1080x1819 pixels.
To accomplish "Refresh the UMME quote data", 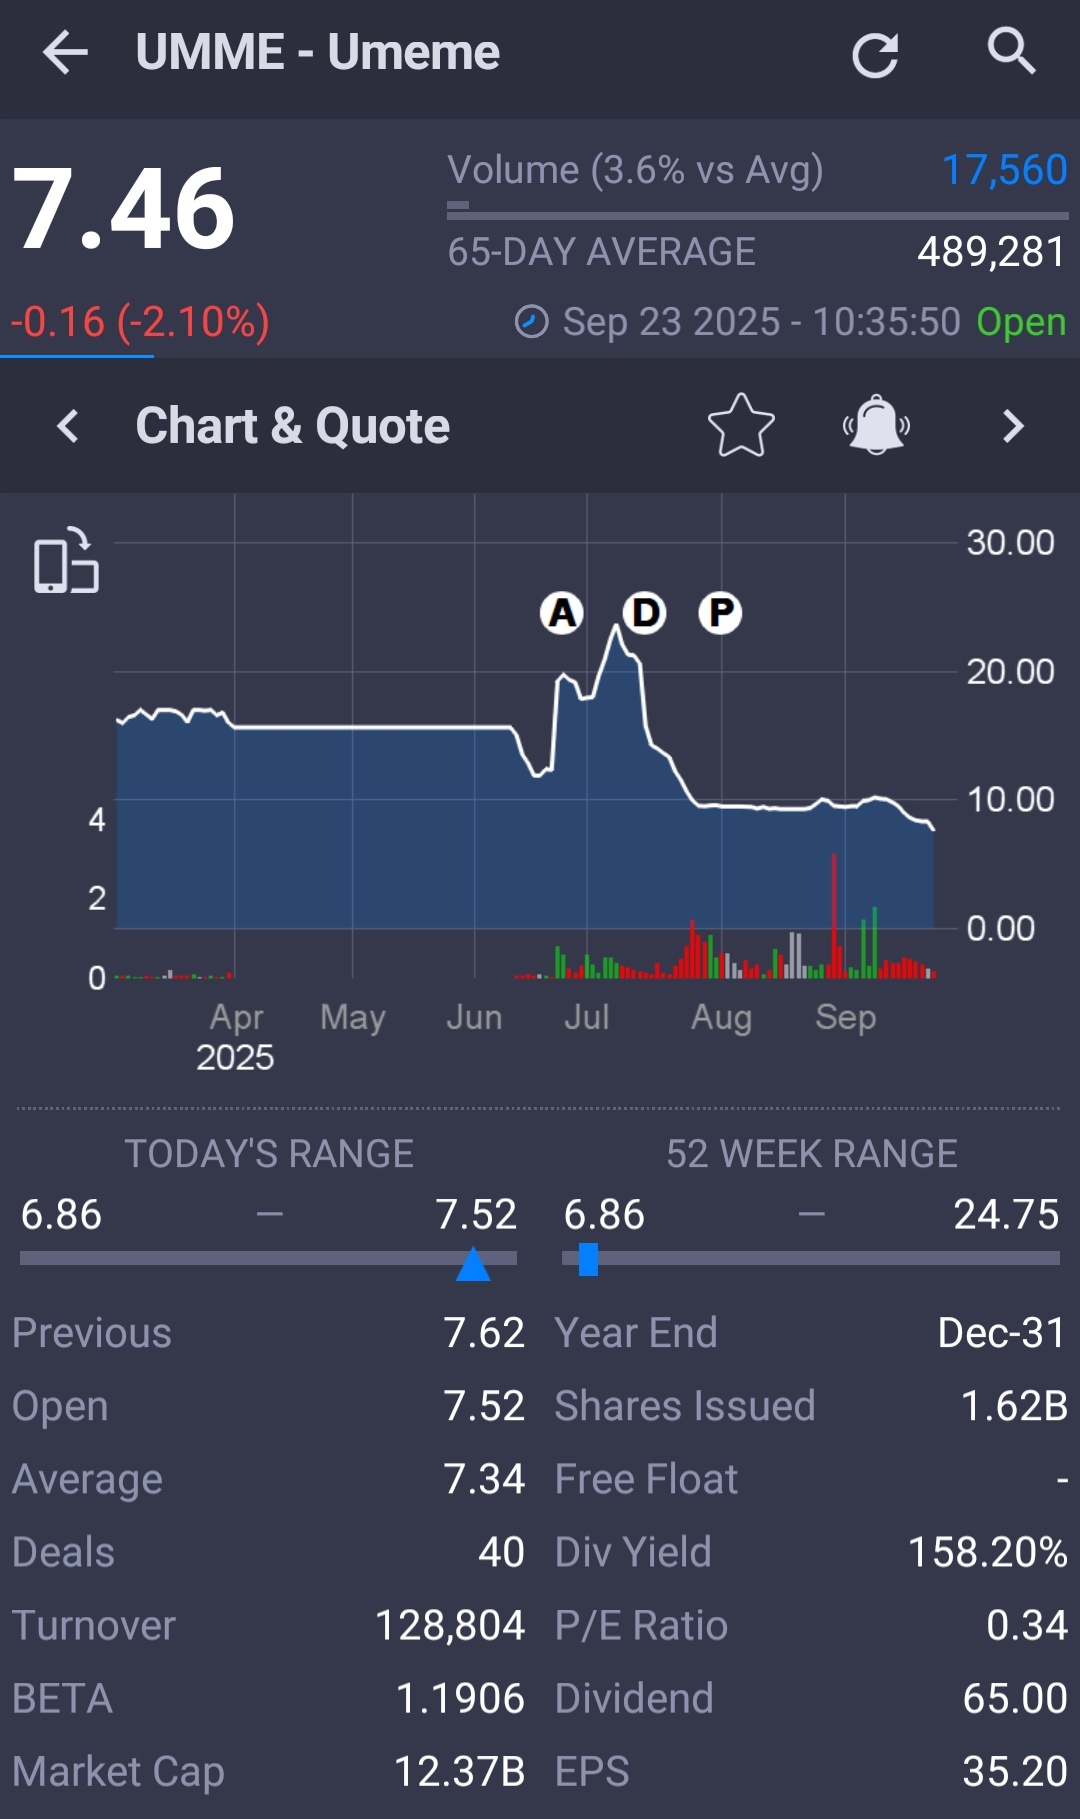I will pyautogui.click(x=875, y=54).
